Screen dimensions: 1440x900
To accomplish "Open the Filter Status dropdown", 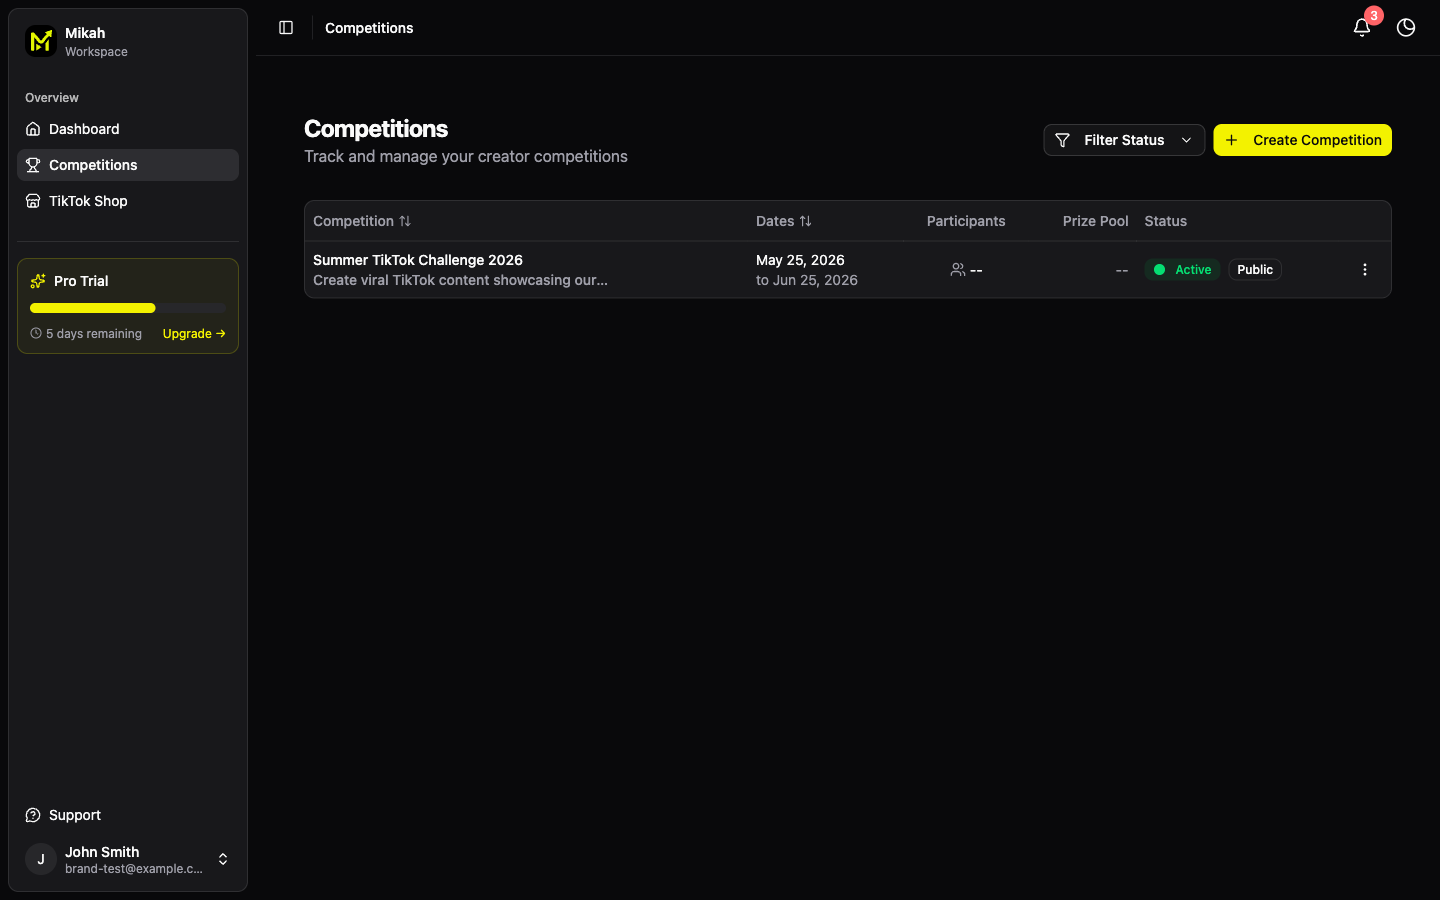I will (x=1124, y=140).
